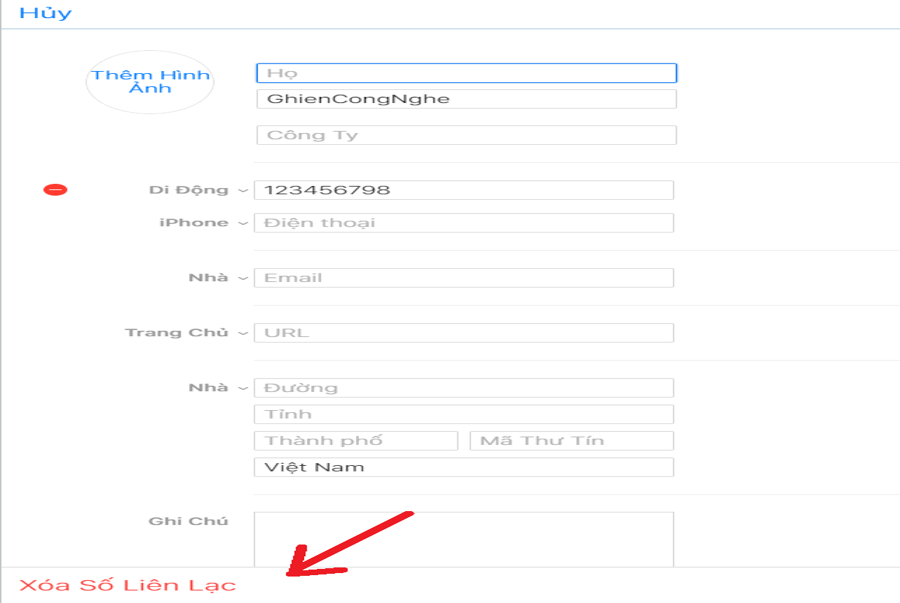Open the iPhone label dropdown
The height and width of the screenshot is (603, 900).
click(x=204, y=223)
